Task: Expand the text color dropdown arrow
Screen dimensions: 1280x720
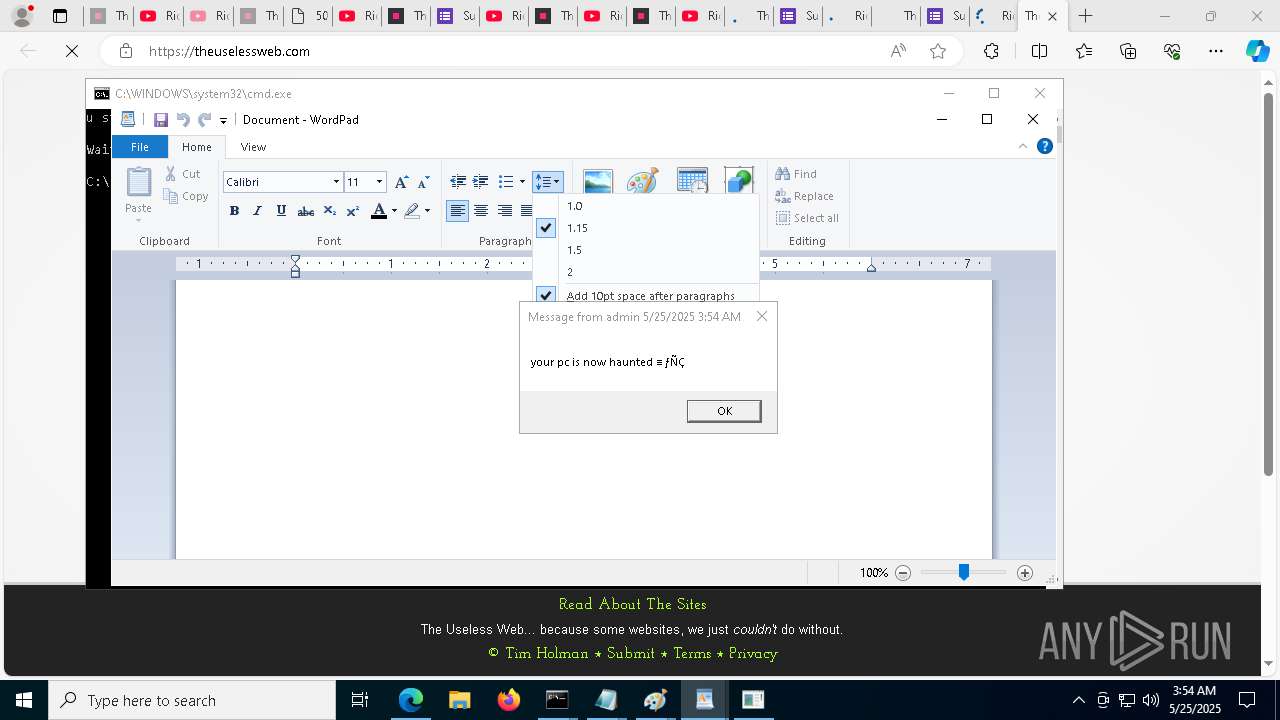Action: coord(394,211)
